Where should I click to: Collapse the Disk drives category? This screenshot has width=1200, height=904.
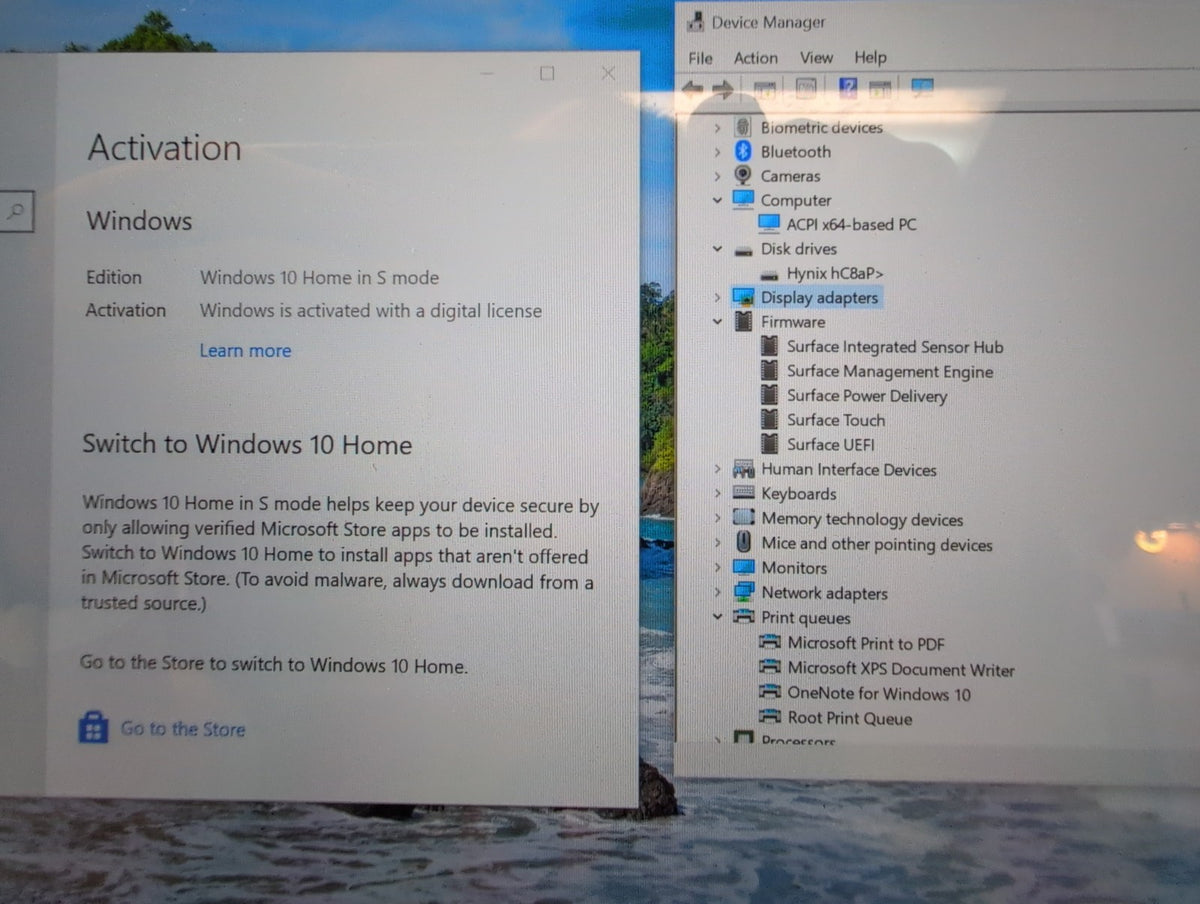[x=717, y=249]
